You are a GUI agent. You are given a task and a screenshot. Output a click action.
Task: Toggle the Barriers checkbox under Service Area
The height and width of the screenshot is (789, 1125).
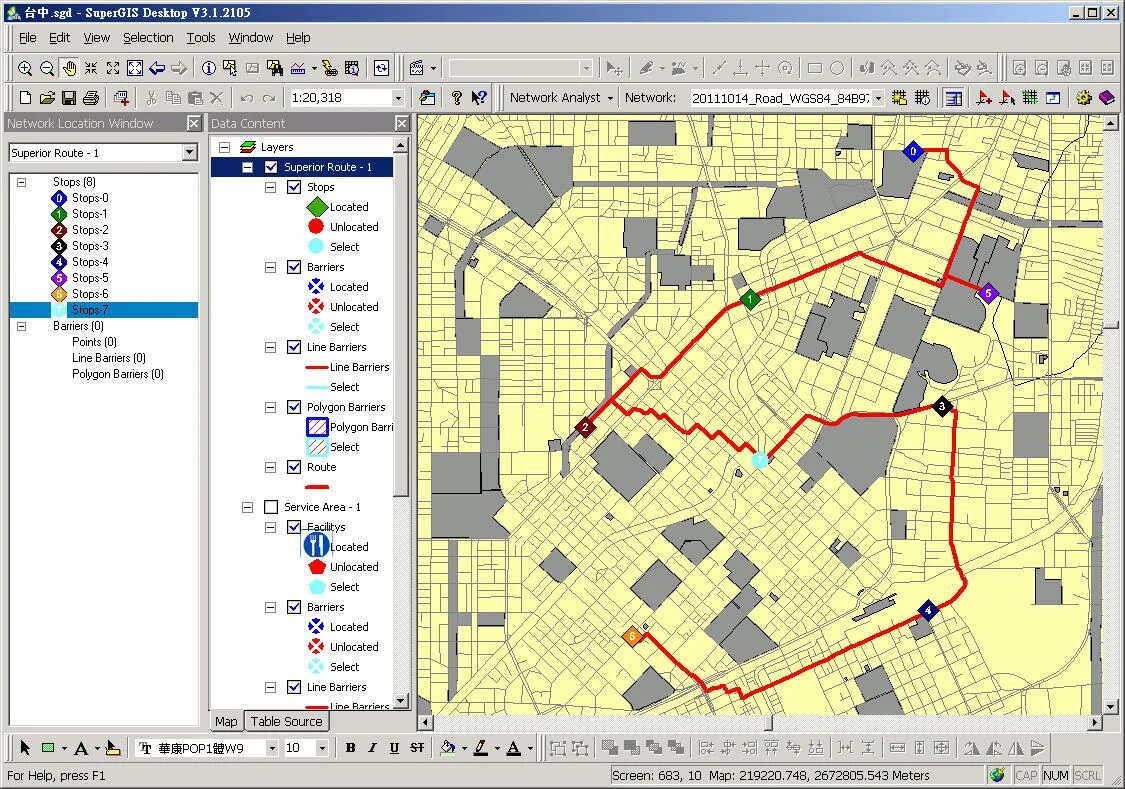coord(294,607)
